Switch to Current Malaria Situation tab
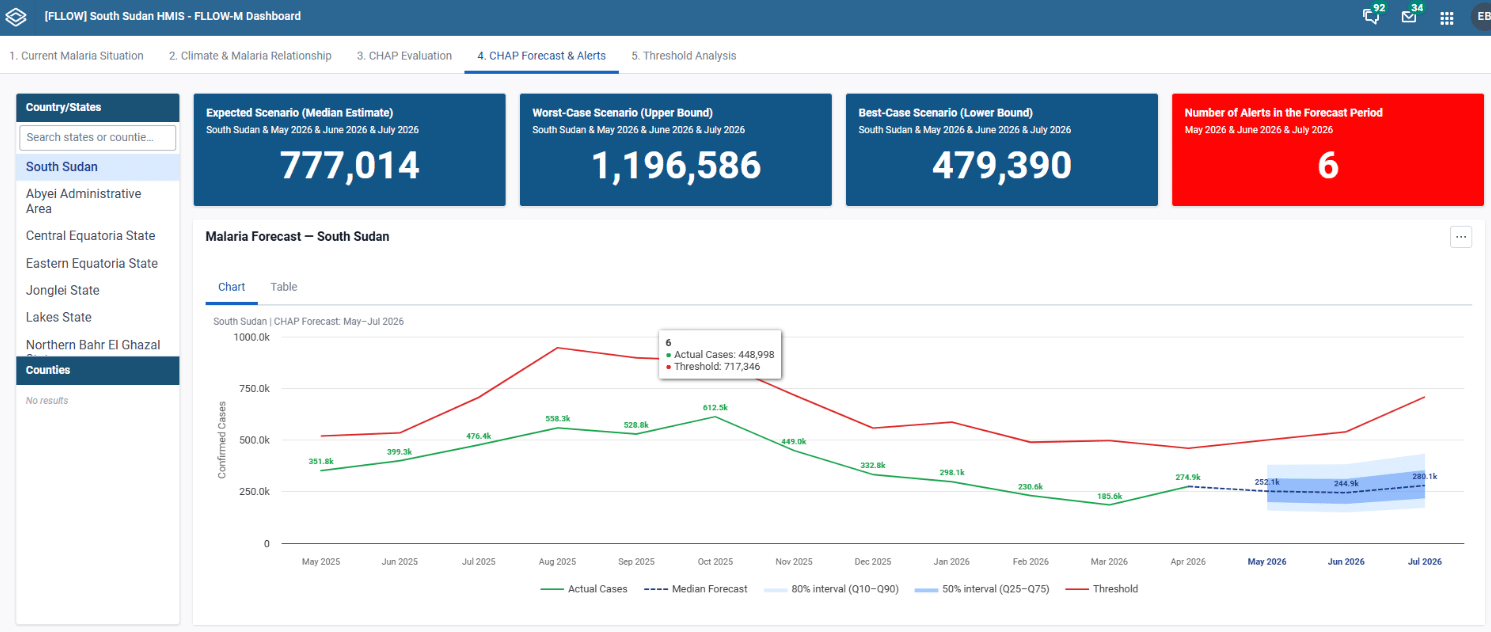This screenshot has height=632, width=1491. [x=77, y=56]
